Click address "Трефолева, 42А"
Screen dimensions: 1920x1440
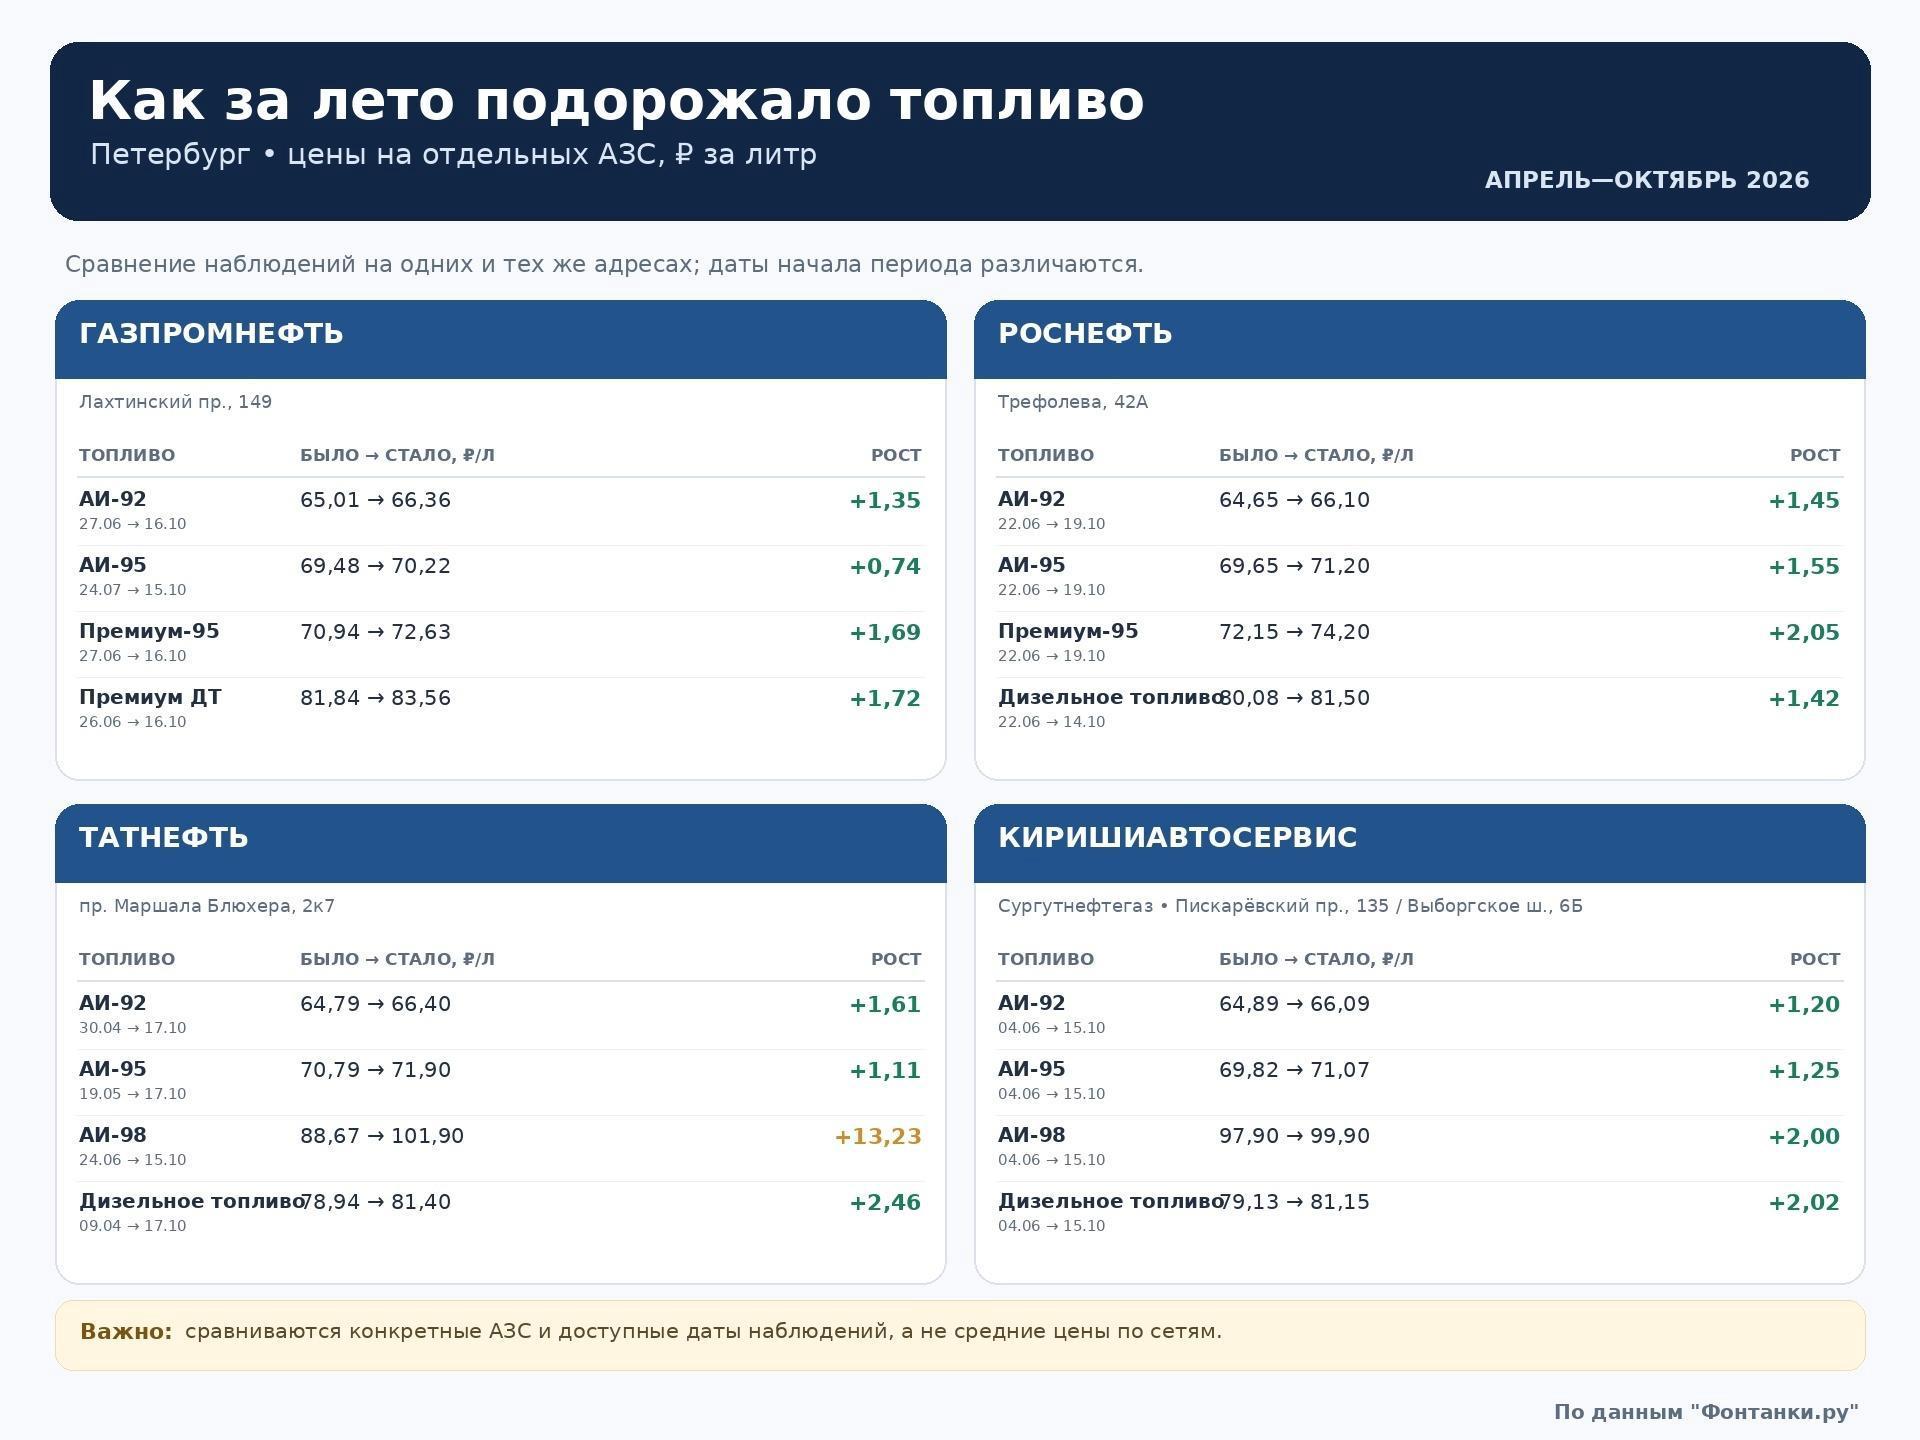(x=1072, y=402)
